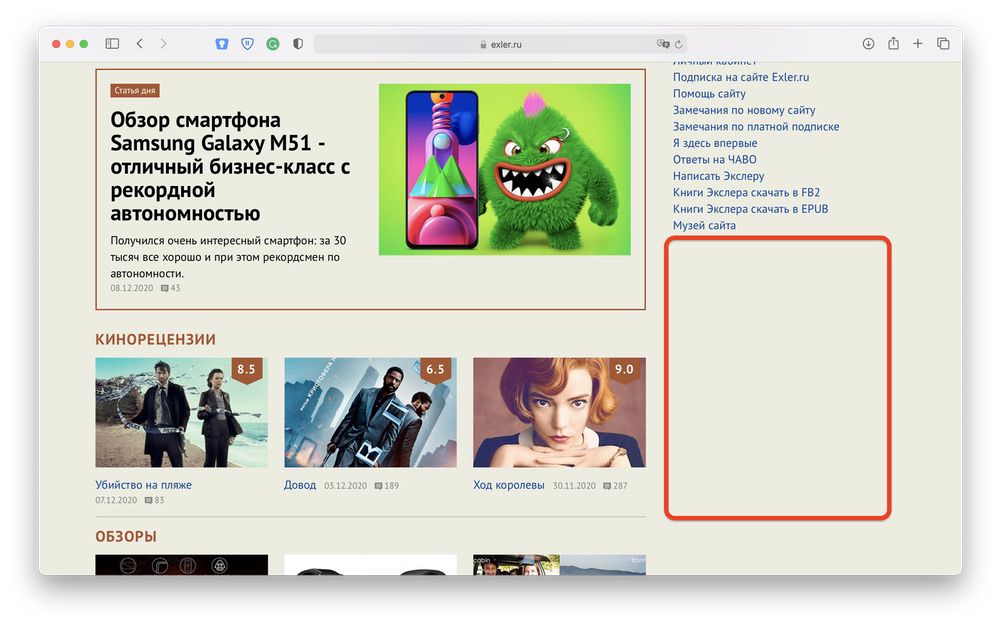Open the 'Убийство на пляже' title link
The width and height of the screenshot is (1000, 626).
[143, 484]
